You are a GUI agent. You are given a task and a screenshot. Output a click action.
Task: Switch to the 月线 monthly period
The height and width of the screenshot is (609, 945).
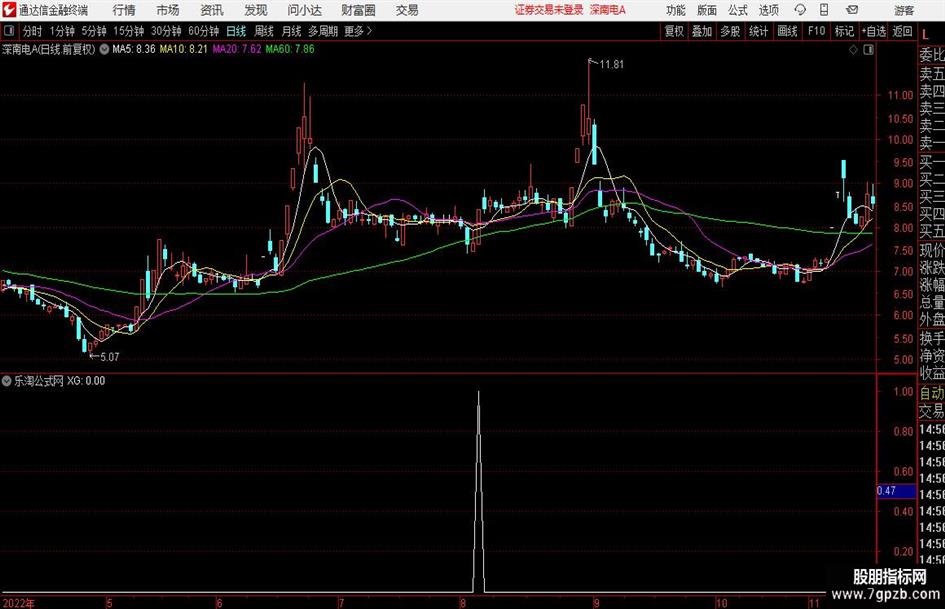(292, 31)
